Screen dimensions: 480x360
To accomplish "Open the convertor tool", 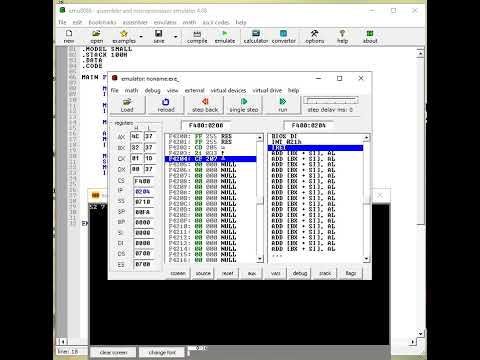I will pyautogui.click(x=284, y=36).
